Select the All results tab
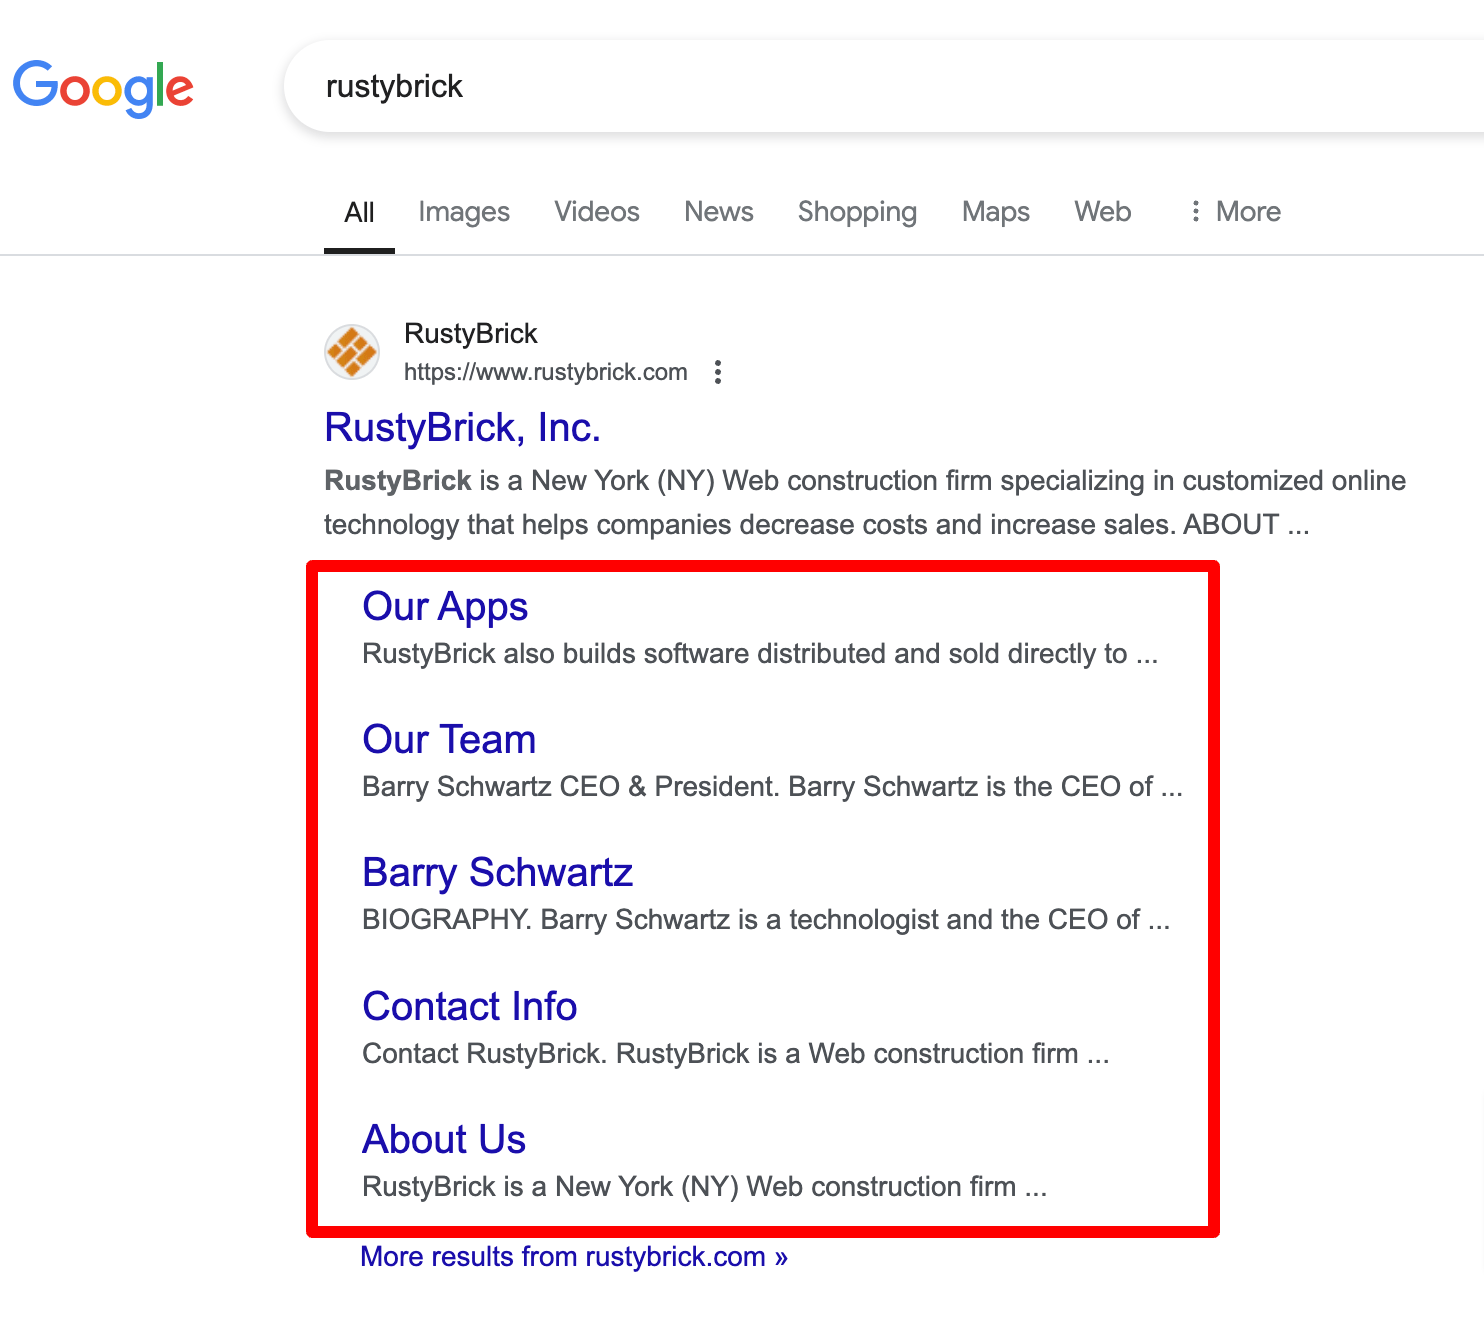1484x1324 pixels. coord(359,211)
